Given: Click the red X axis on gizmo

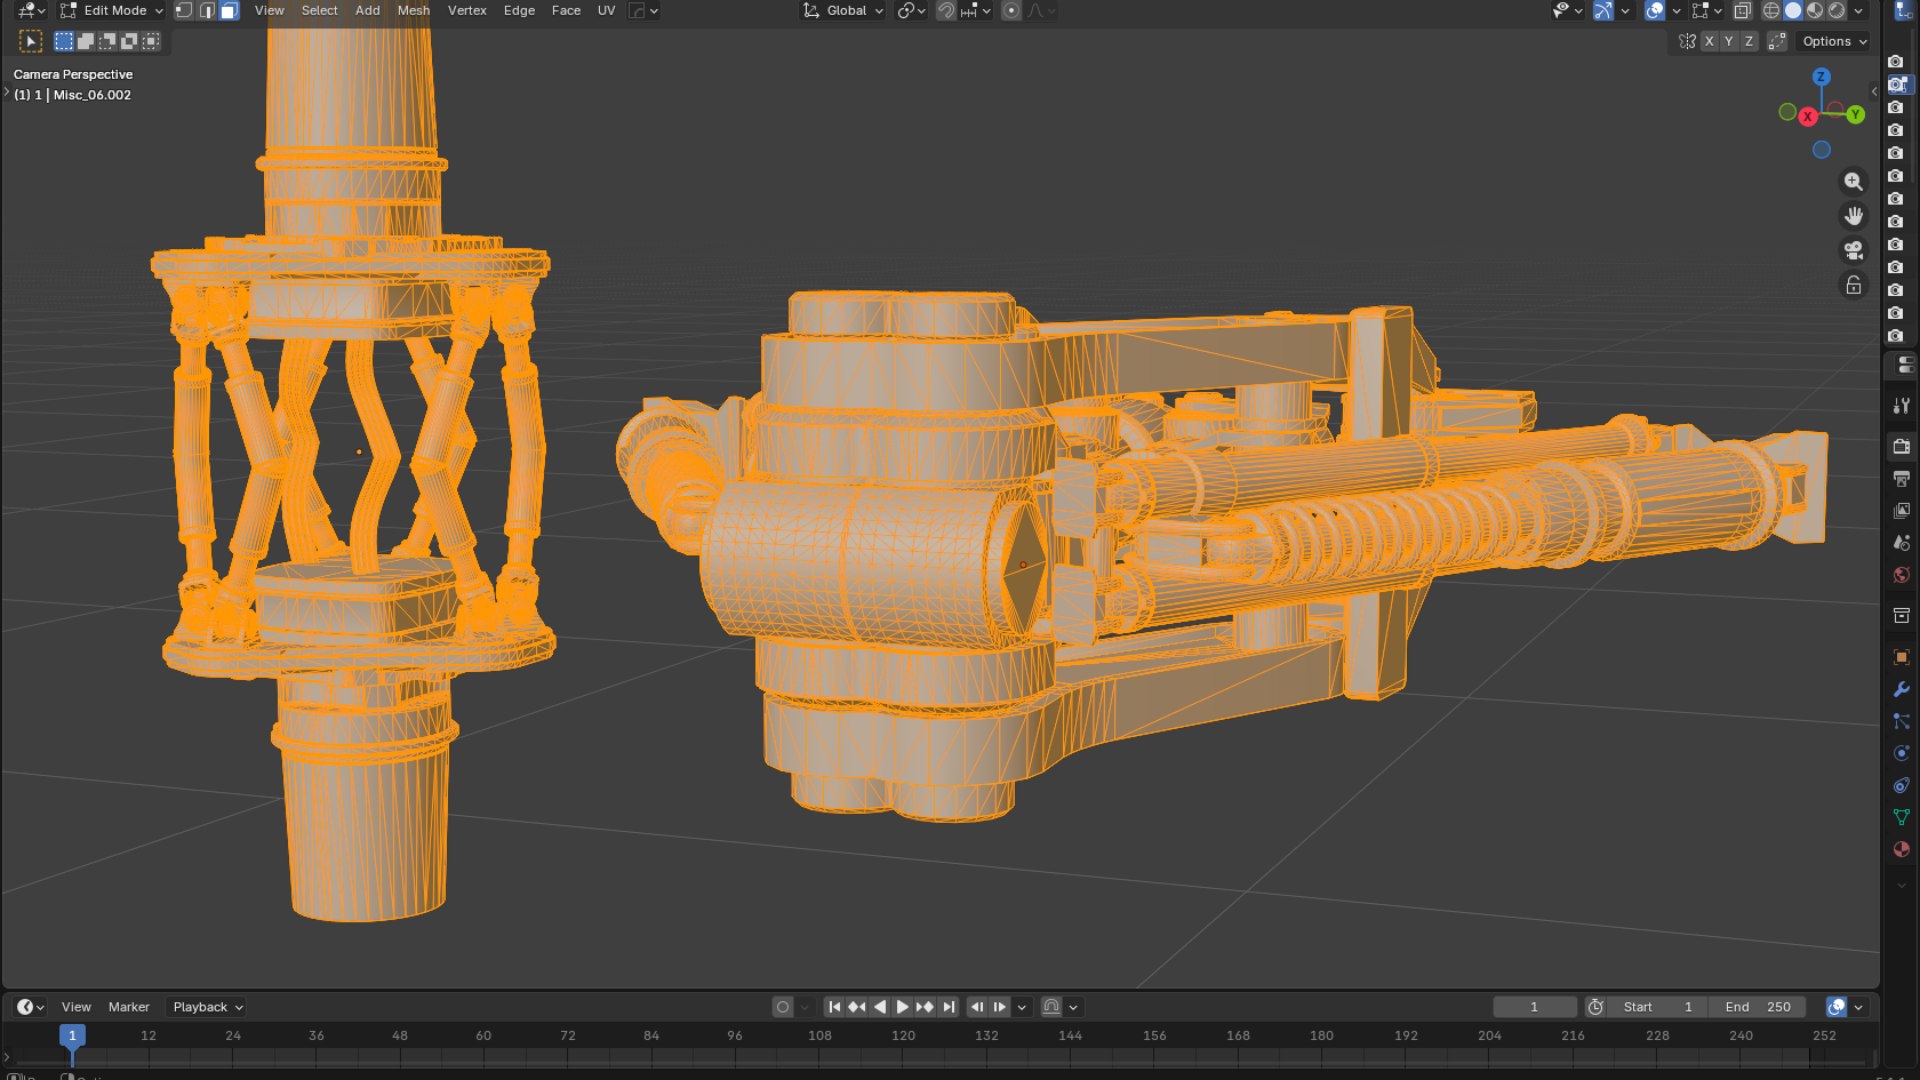Looking at the screenshot, I should [1808, 117].
